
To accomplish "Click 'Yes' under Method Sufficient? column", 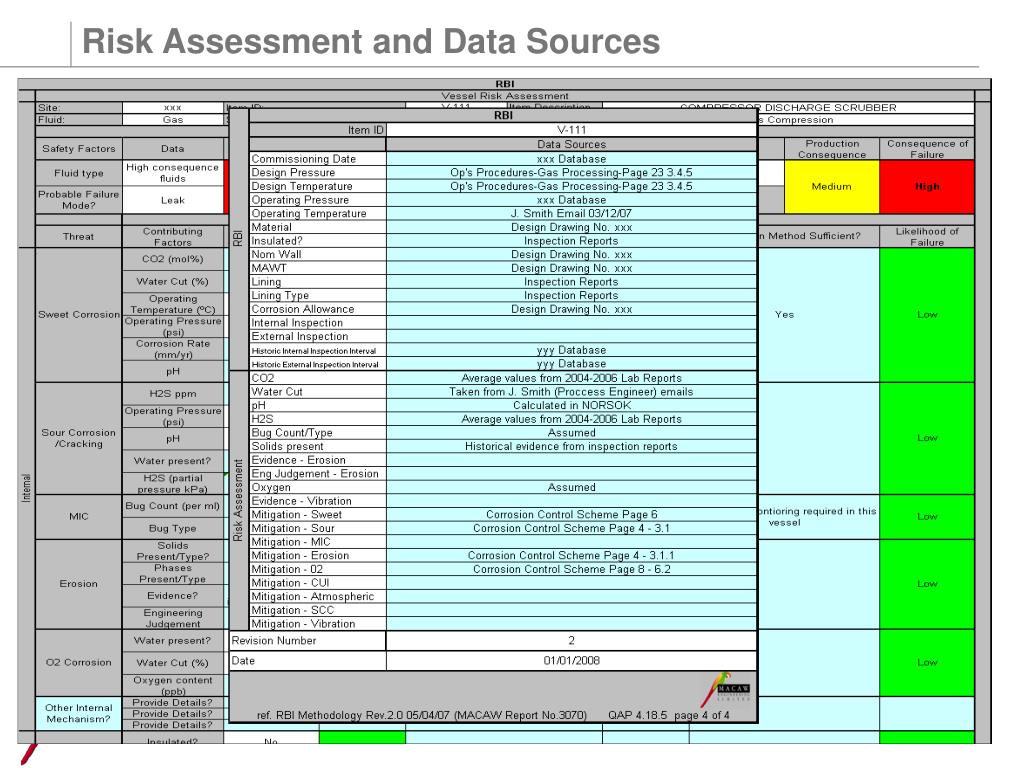I will coord(784,315).
